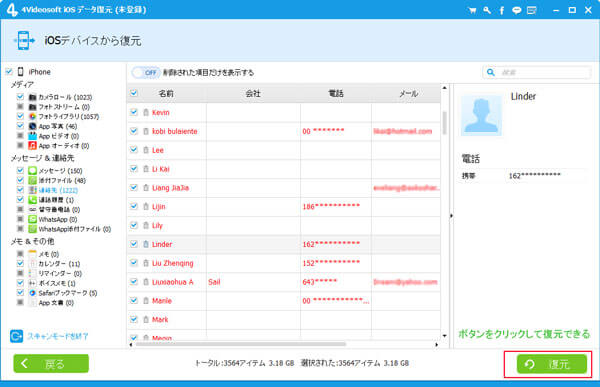Click the horizontal scroll left arrow
This screenshot has height=387, width=600.
pyautogui.click(x=131, y=345)
